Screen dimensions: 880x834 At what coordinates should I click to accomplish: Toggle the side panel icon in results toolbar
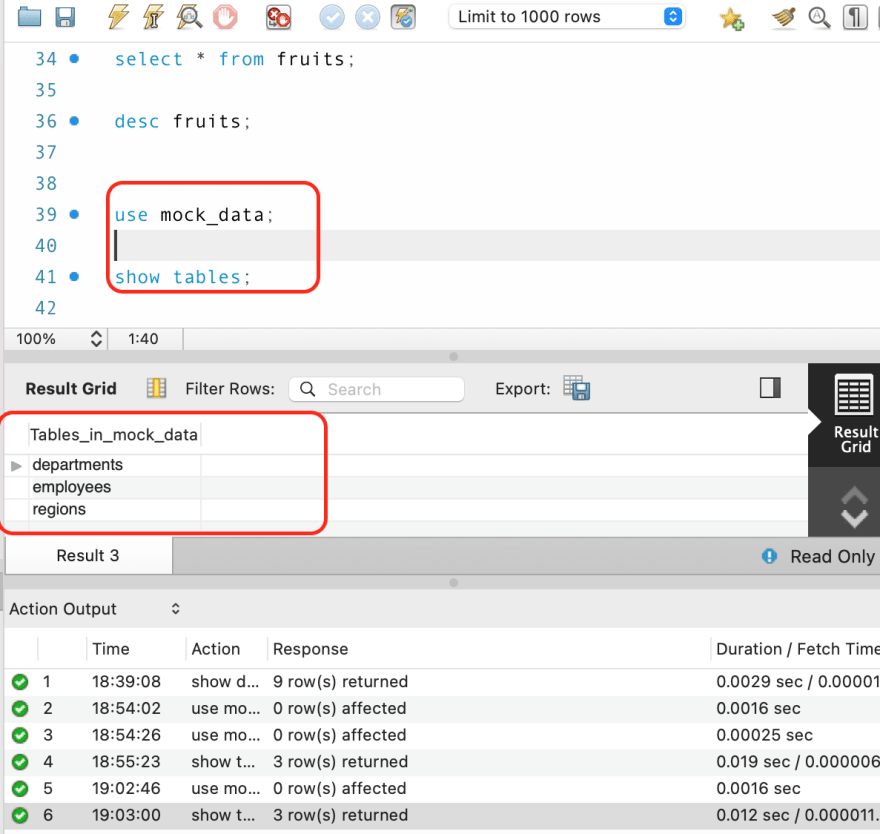[x=770, y=388]
